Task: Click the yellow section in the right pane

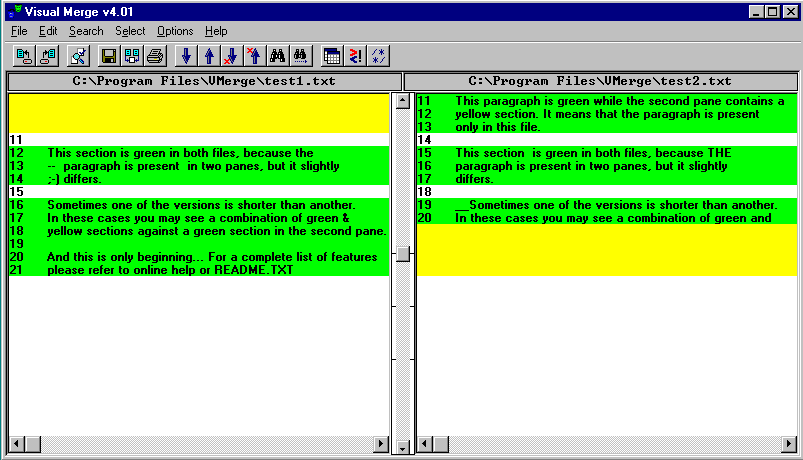Action: 607,250
